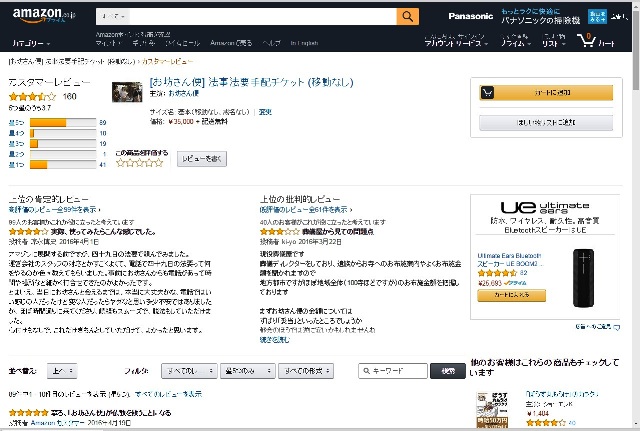Open the カテゴリー menu in header
Viewport: 640px width, 431px height.
31,43
